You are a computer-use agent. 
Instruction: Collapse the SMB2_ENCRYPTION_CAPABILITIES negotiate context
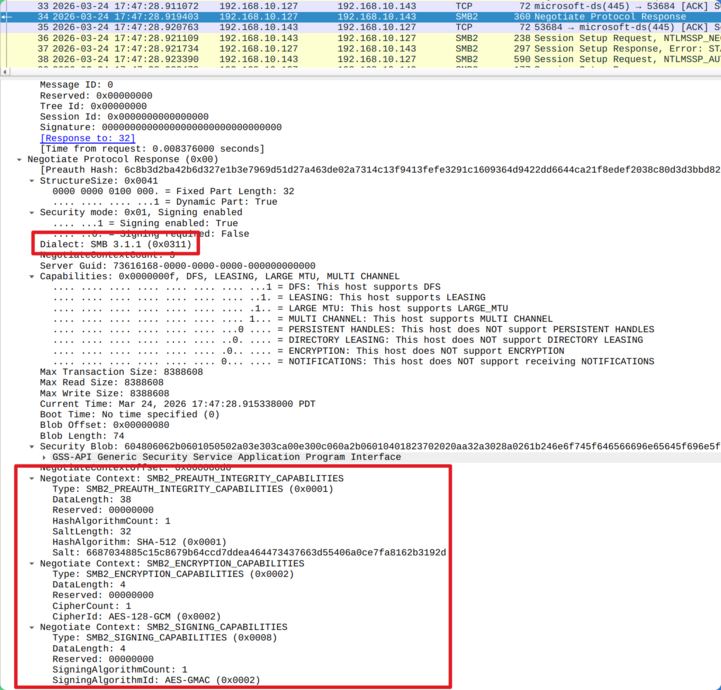click(33, 564)
